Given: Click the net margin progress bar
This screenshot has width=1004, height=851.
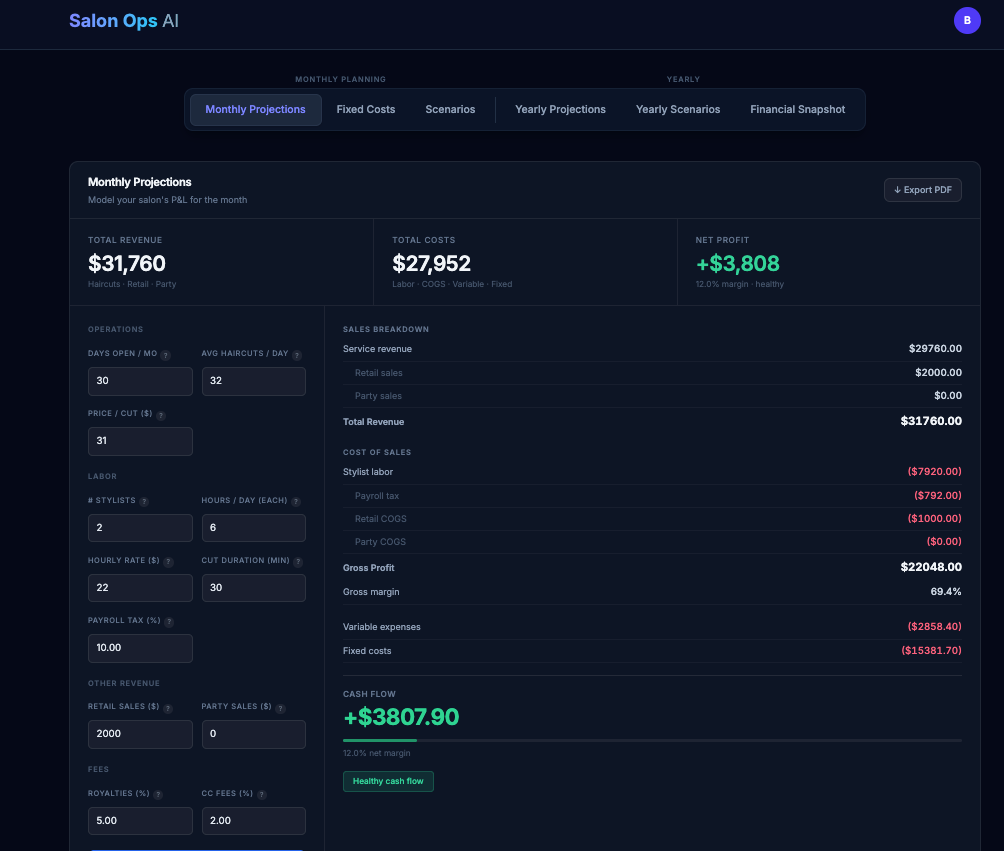Looking at the screenshot, I should tap(652, 740).
